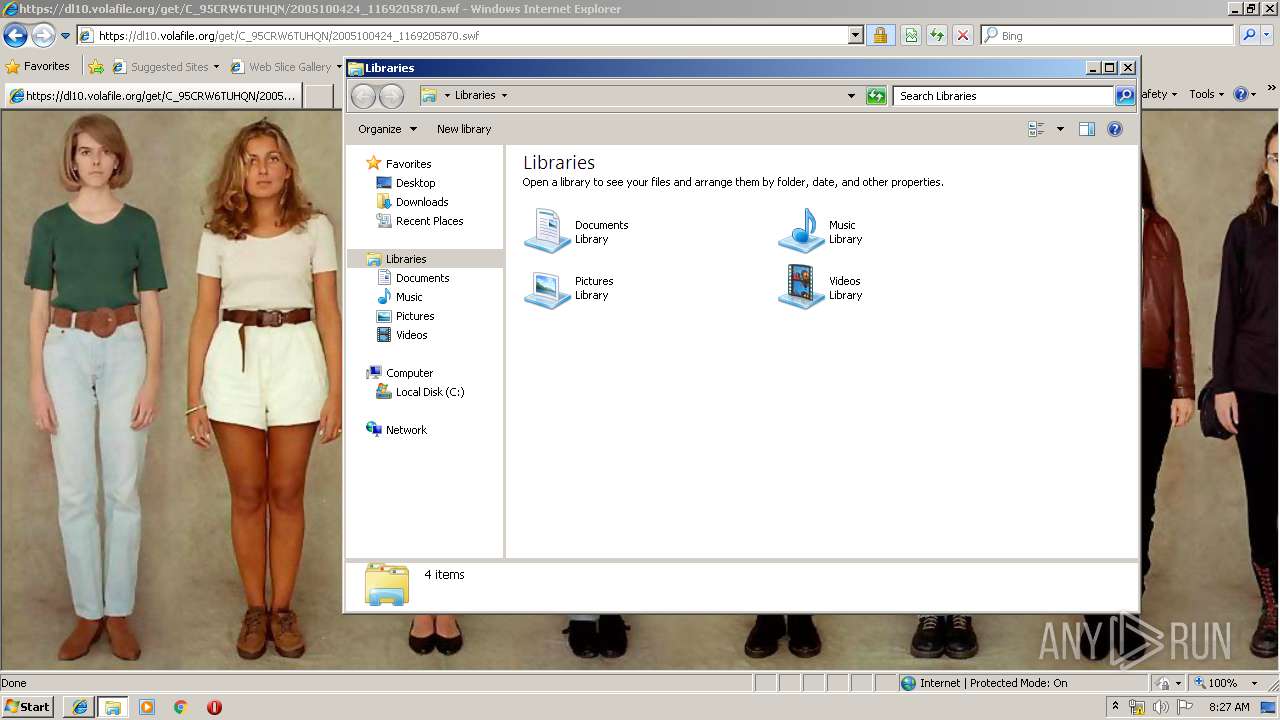Click the IE stop loading X icon
Image resolution: width=1280 pixels, height=720 pixels.
[x=963, y=36]
